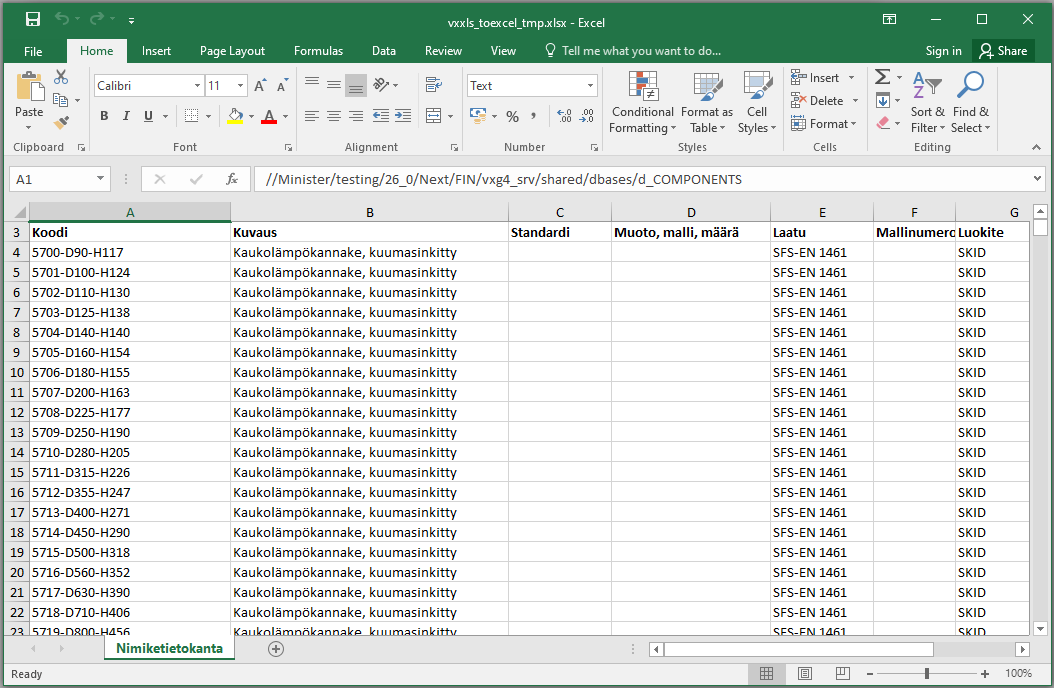Screen dimensions: 1054x688
Task: Expand the number format Text dropdown
Action: click(x=590, y=86)
